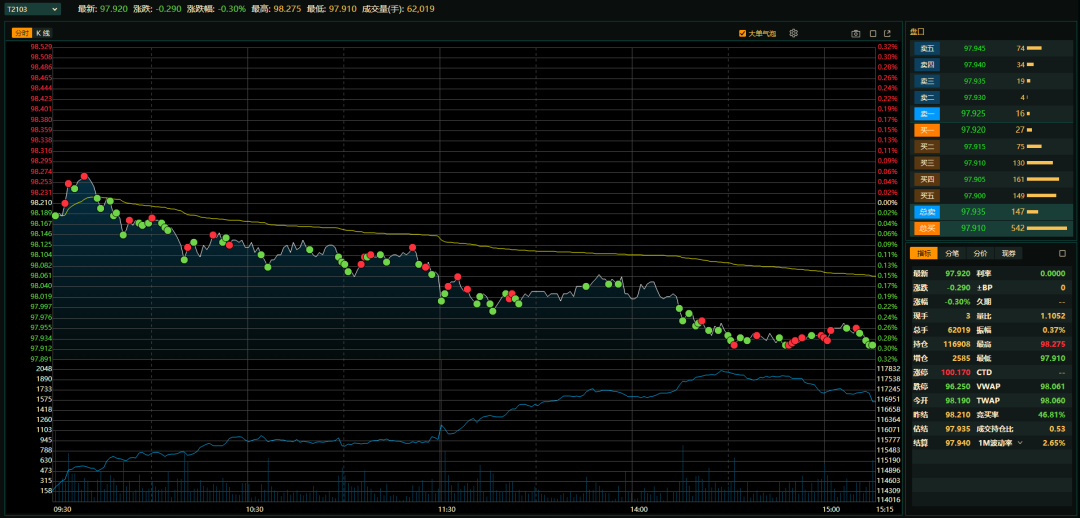Image resolution: width=1080 pixels, height=518 pixels.
Task: Switch chart to K线 view
Action: [43, 33]
